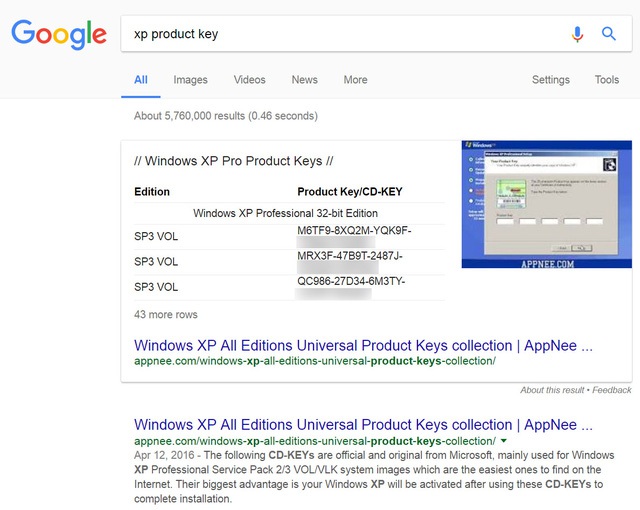Open the featured snippet AppNee title link
Image resolution: width=640 pixels, height=510 pixels.
tap(363, 346)
